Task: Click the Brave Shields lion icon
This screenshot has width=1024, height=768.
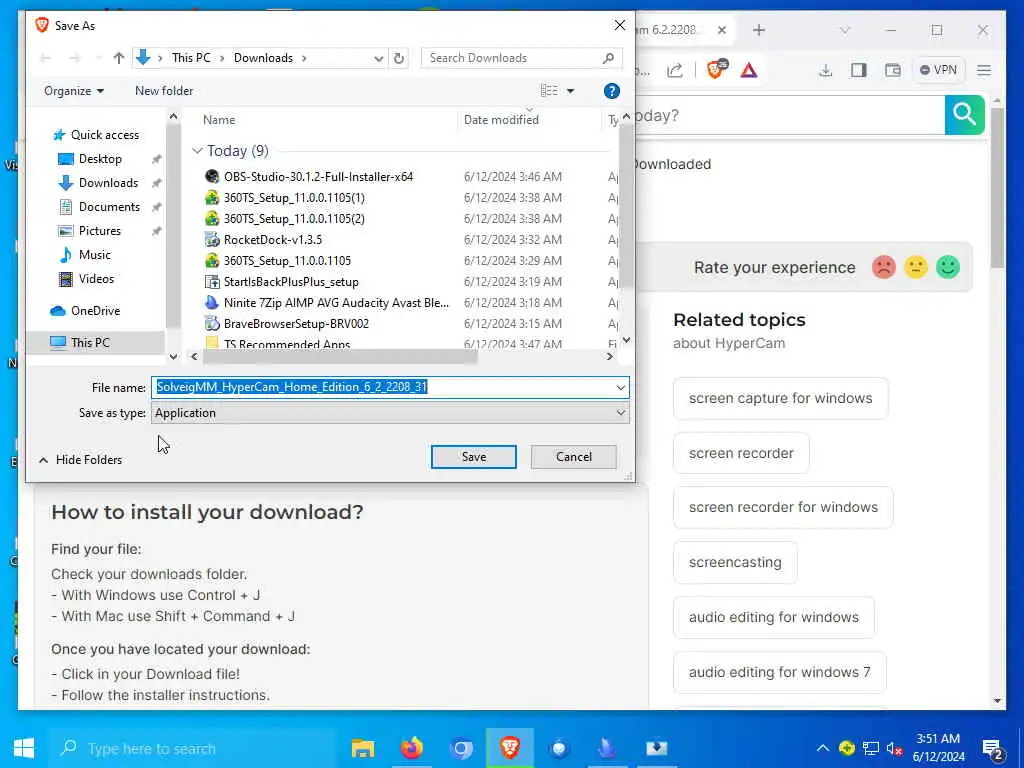Action: click(x=717, y=69)
